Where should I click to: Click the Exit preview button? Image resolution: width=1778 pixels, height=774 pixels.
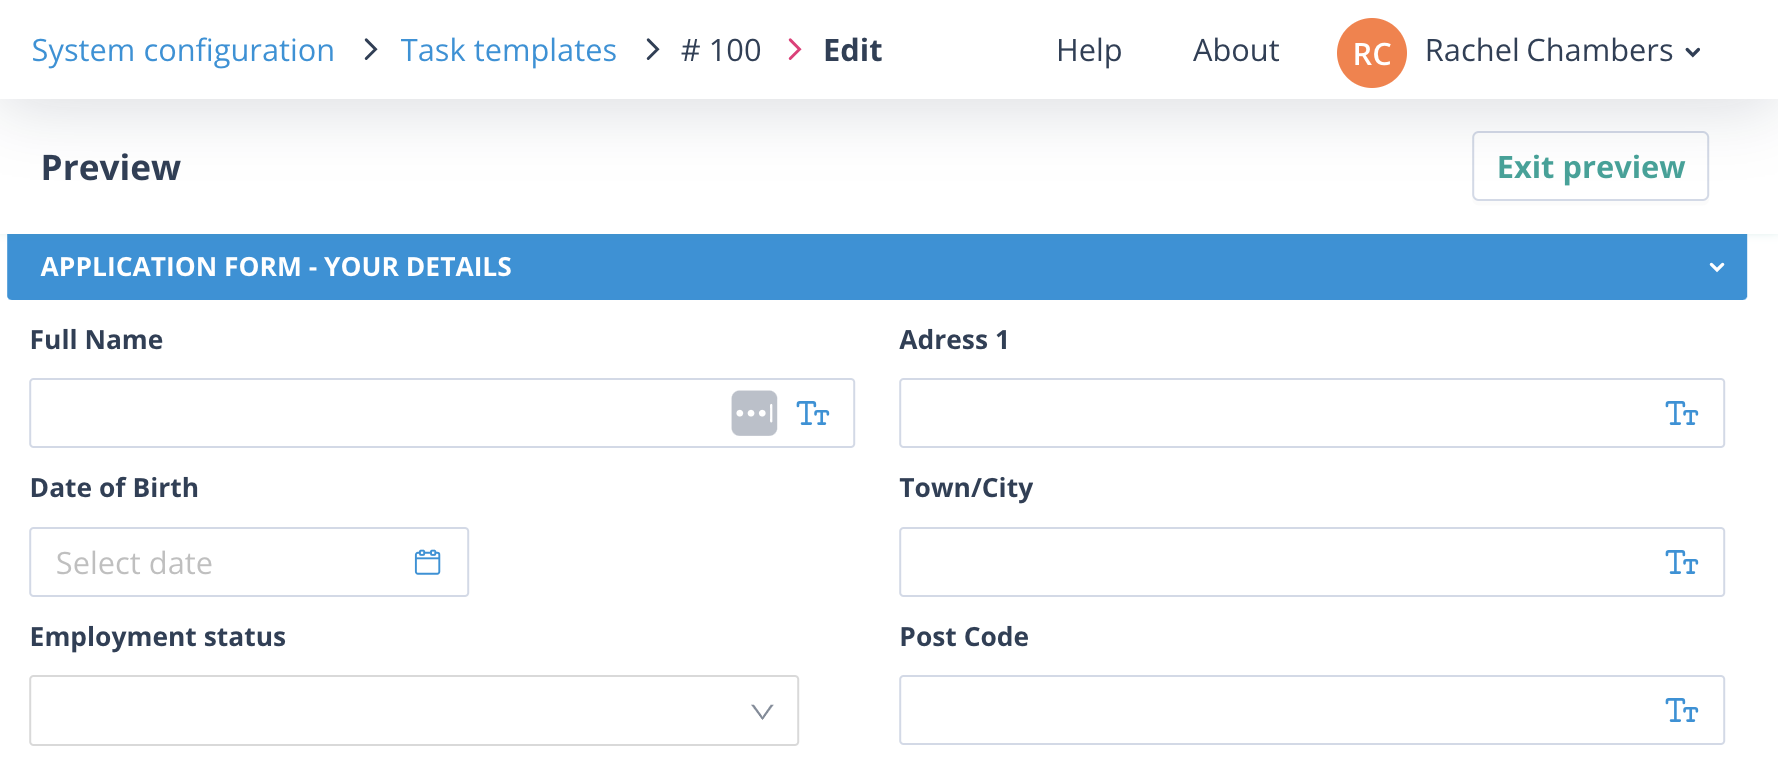coord(1590,166)
